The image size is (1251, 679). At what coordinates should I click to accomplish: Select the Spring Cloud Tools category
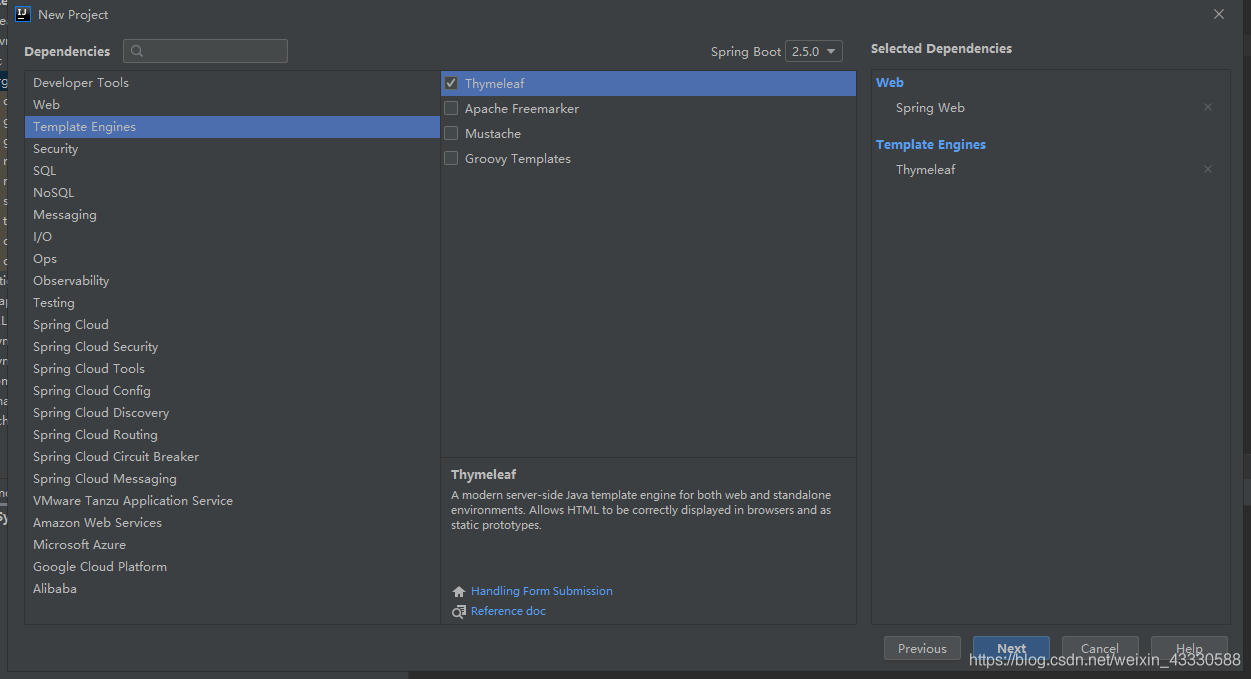232,369
